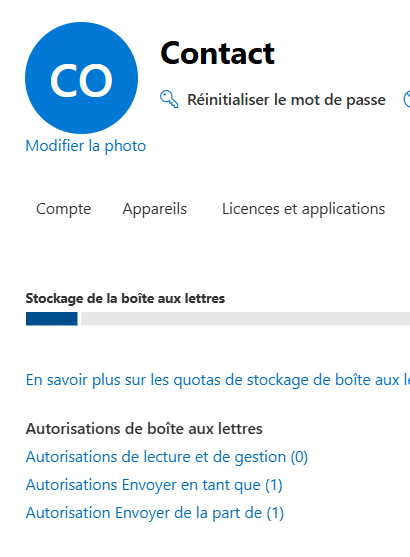Viewport: 410px width, 557px height.
Task: Click the (1) count after Envoyer en tant que
Action: [x=274, y=485]
